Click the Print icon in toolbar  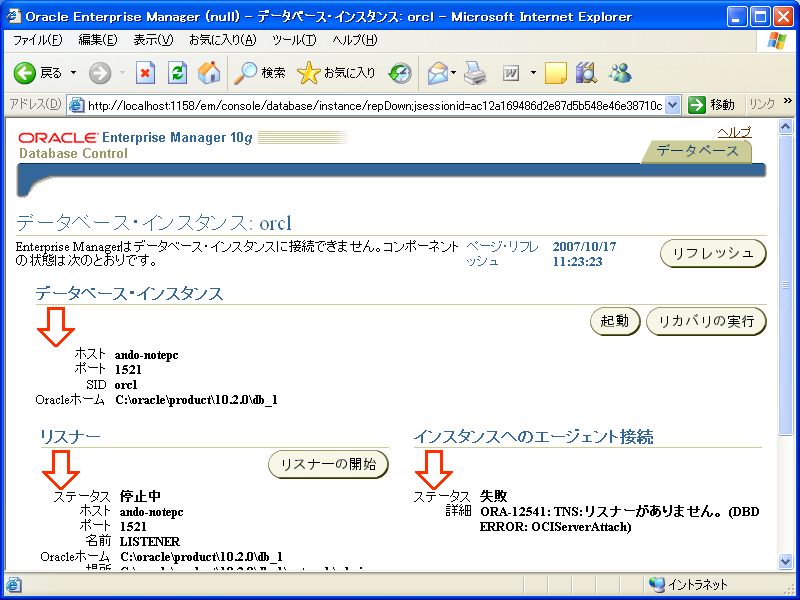[x=475, y=73]
